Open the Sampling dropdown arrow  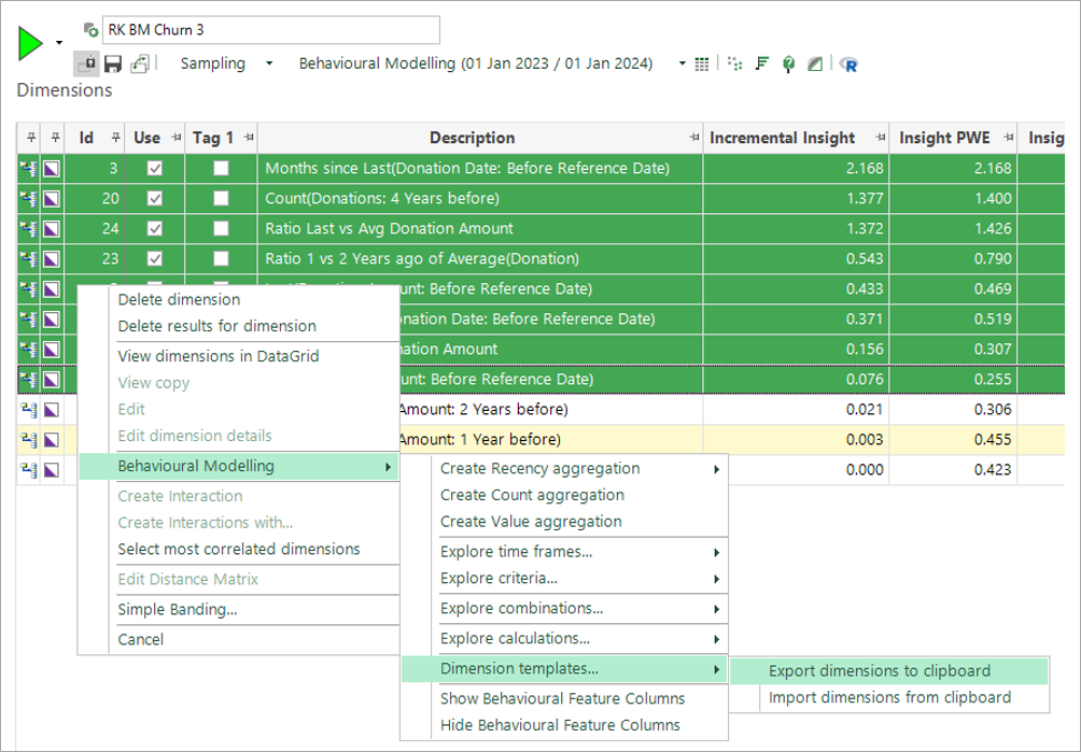pos(269,64)
